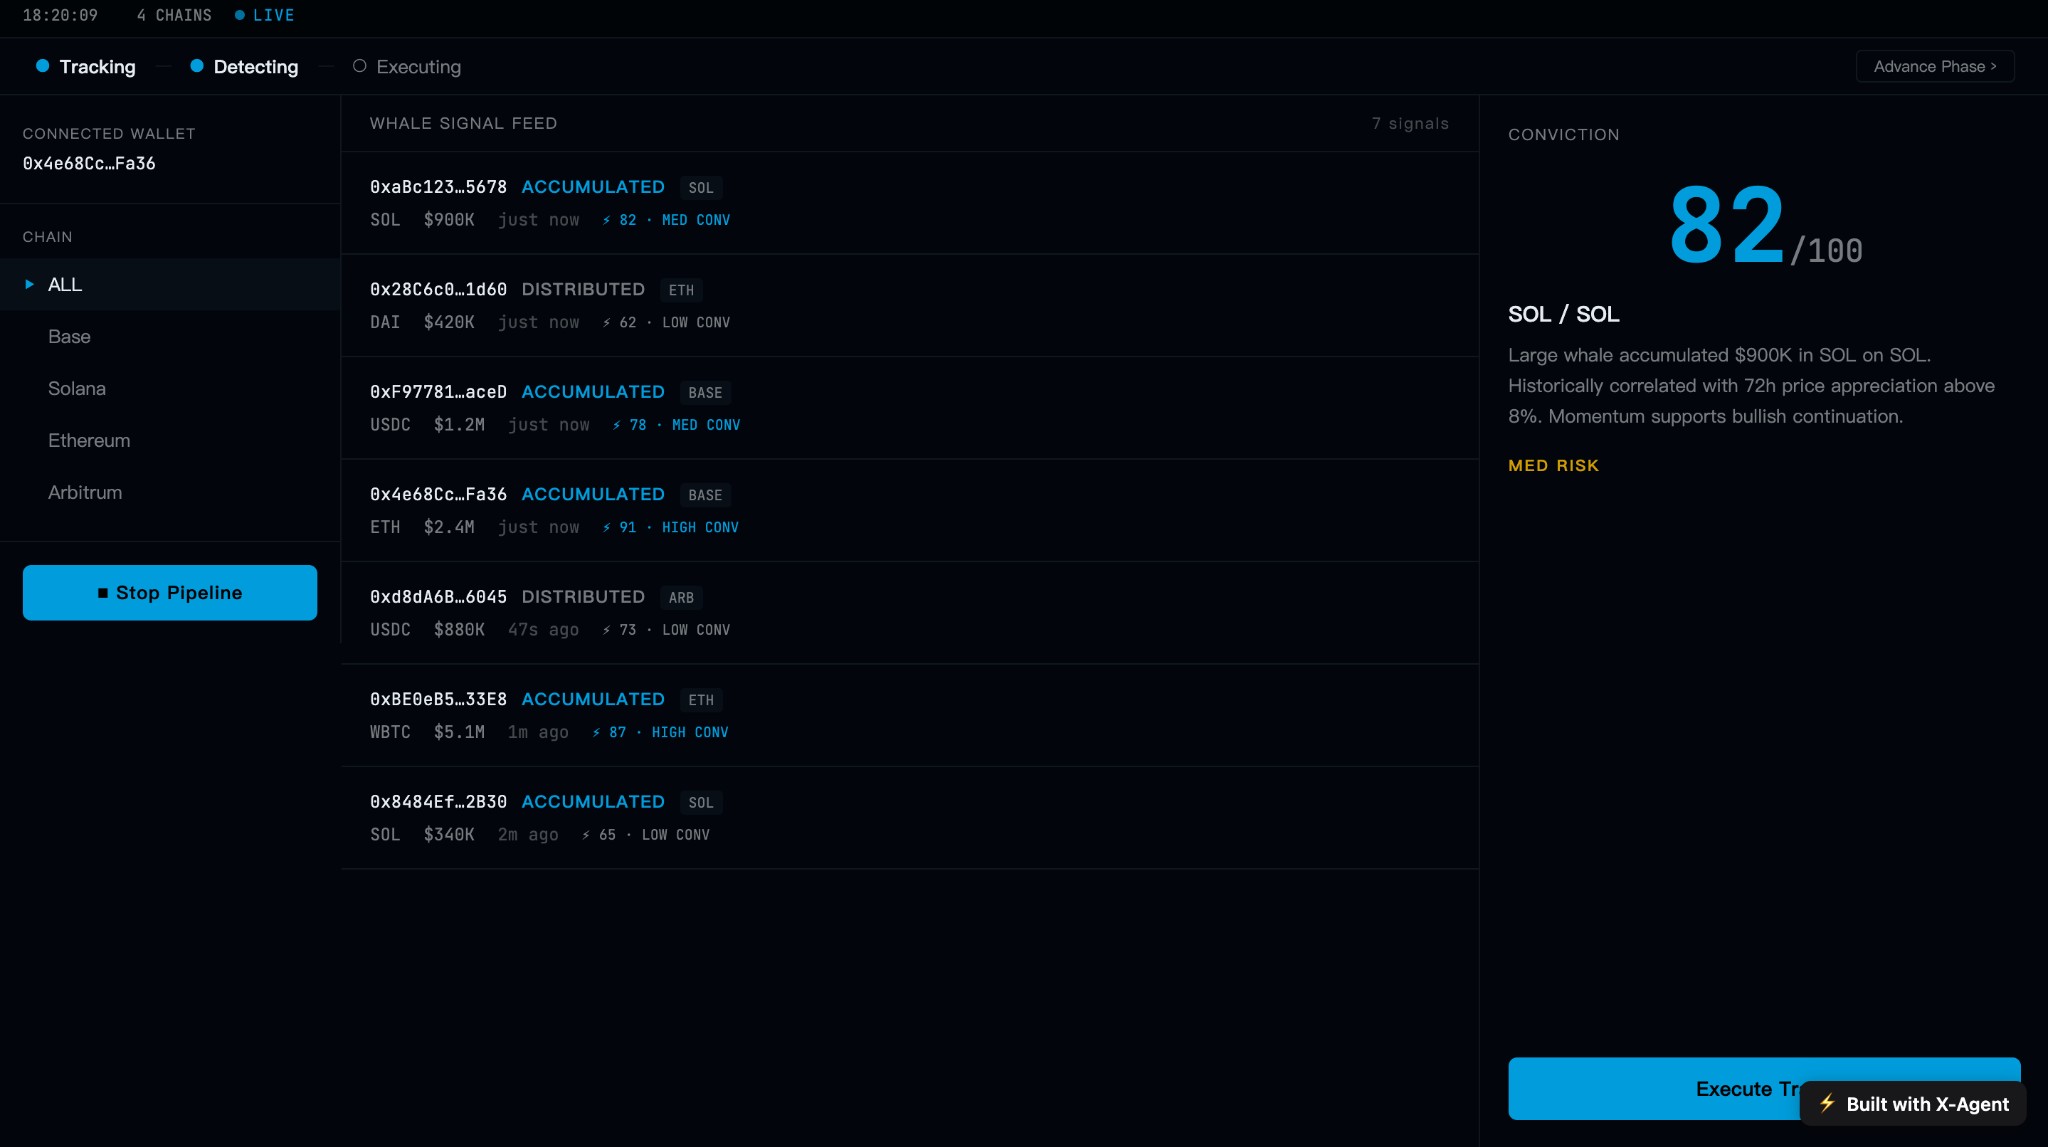Click the ACCUMULATED label on the 0xBE0eB5…33E8 row

(x=593, y=699)
